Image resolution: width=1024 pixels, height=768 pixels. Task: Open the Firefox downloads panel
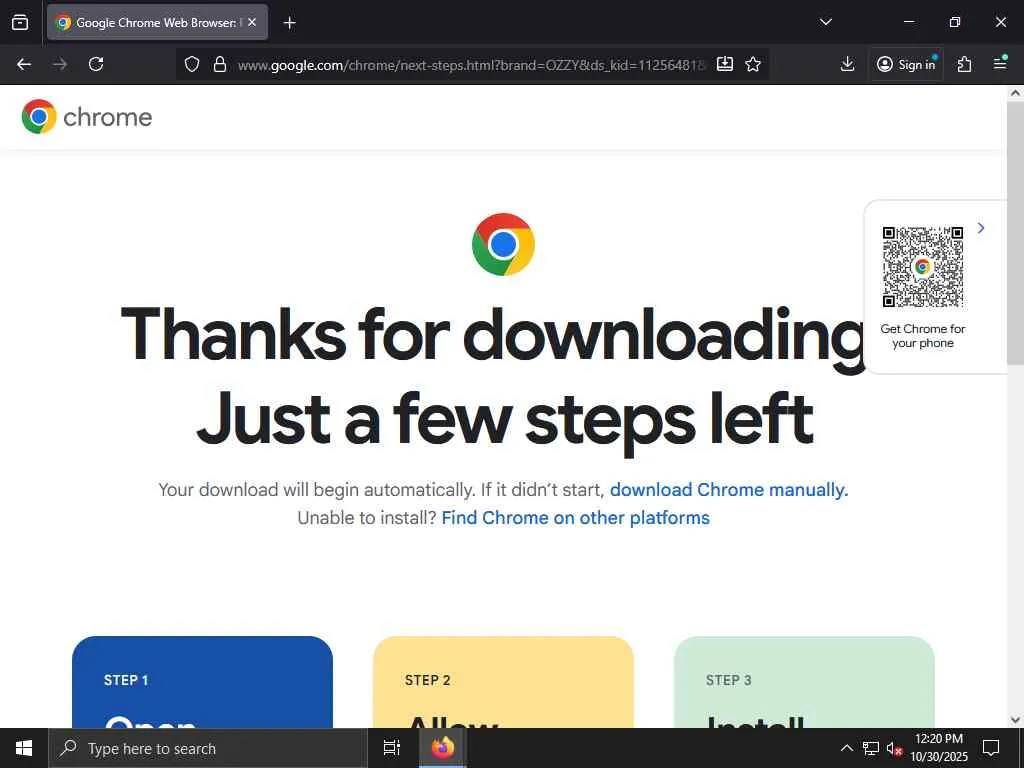[847, 64]
